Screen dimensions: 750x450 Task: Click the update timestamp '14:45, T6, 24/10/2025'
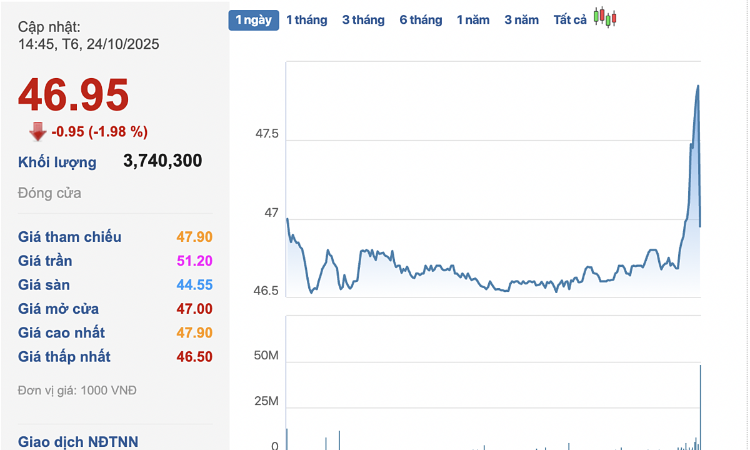click(x=88, y=44)
